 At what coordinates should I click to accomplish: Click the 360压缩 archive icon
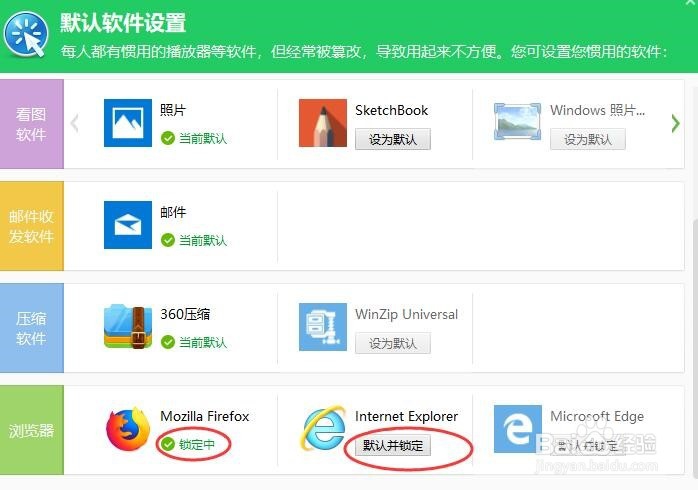coord(128,326)
